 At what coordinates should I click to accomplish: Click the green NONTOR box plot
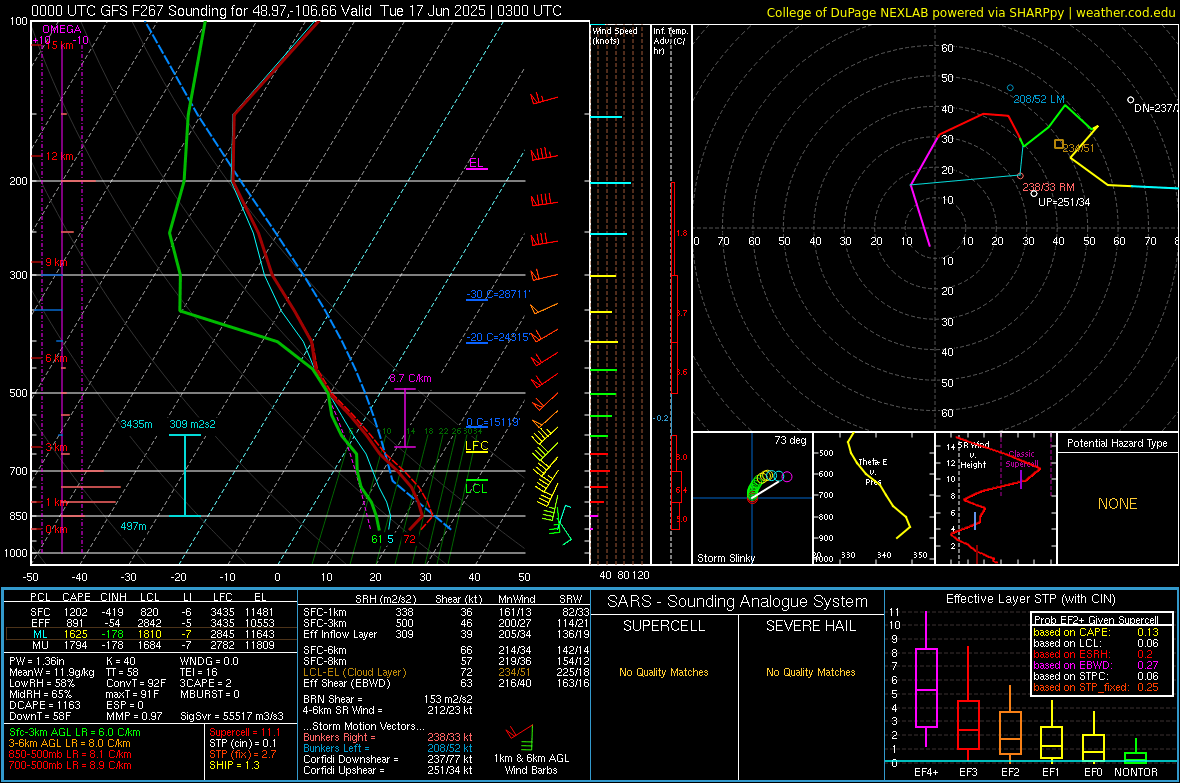point(1136,753)
